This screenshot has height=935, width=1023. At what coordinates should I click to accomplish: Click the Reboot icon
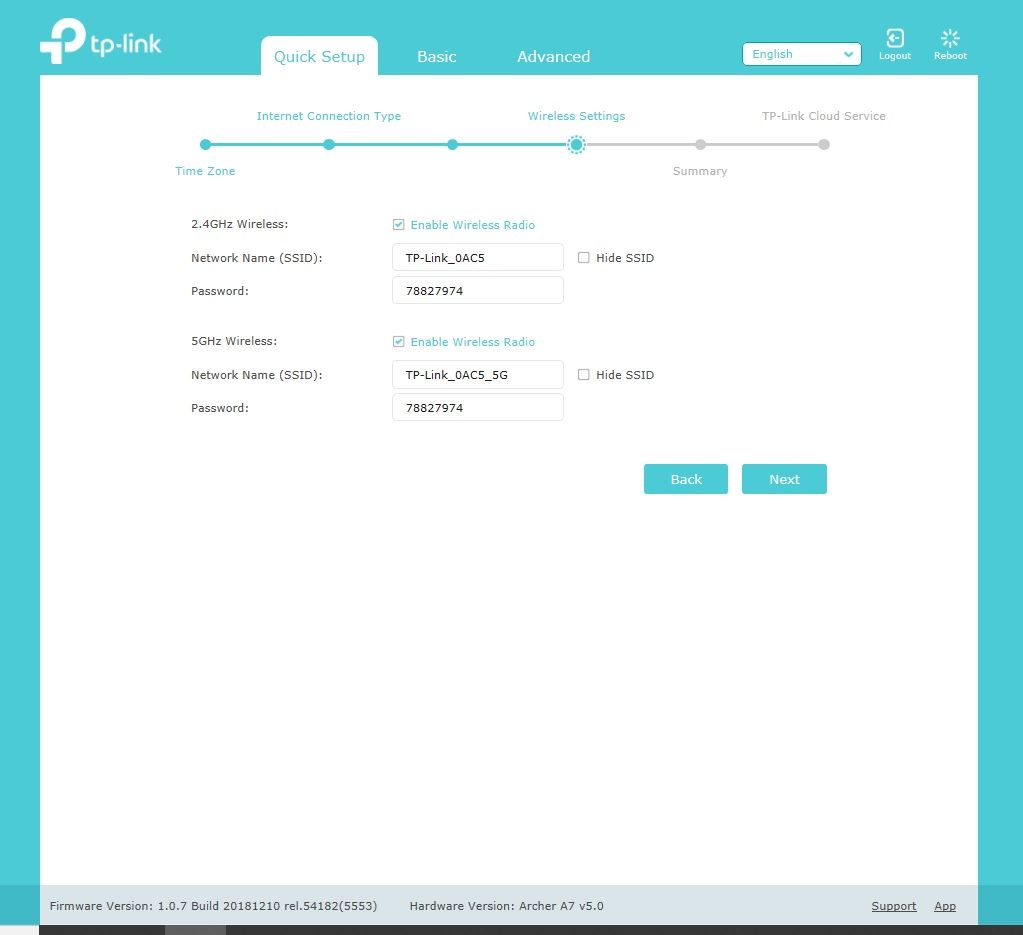949,42
